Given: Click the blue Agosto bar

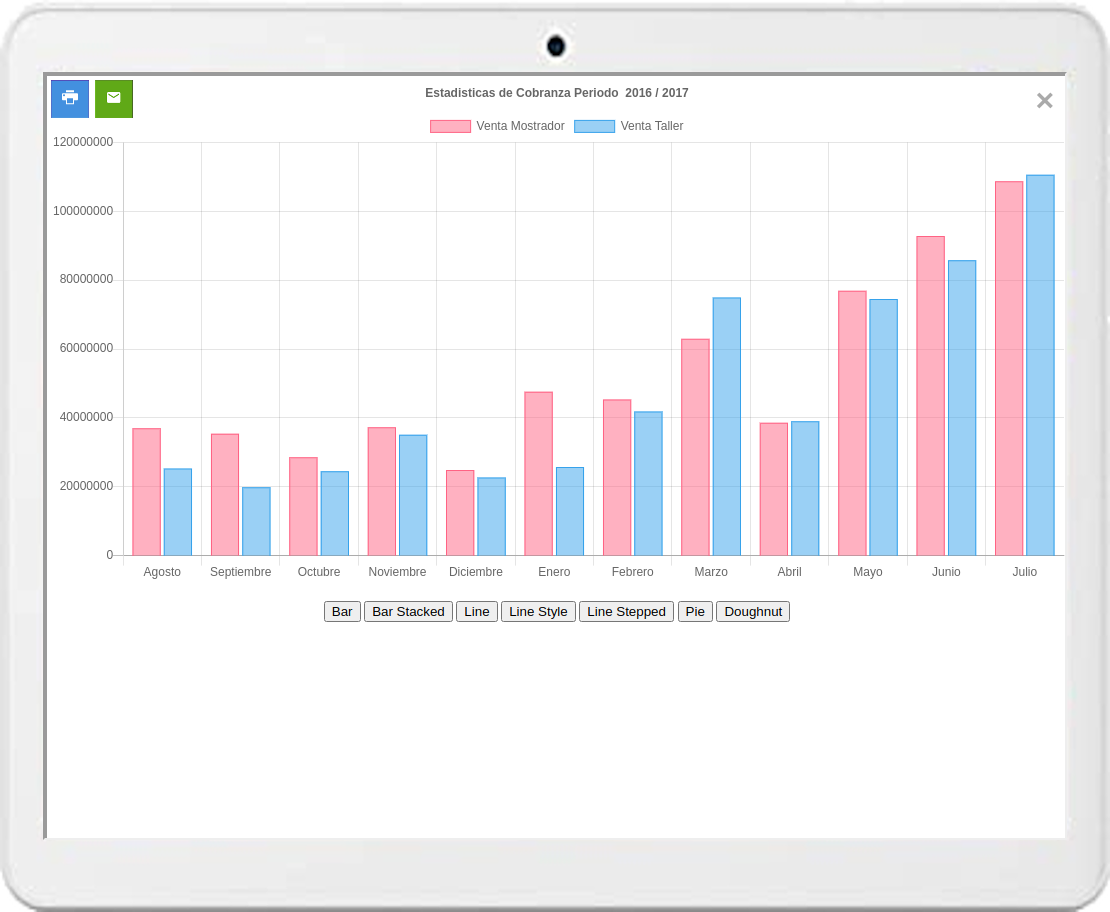Looking at the screenshot, I should point(178,512).
